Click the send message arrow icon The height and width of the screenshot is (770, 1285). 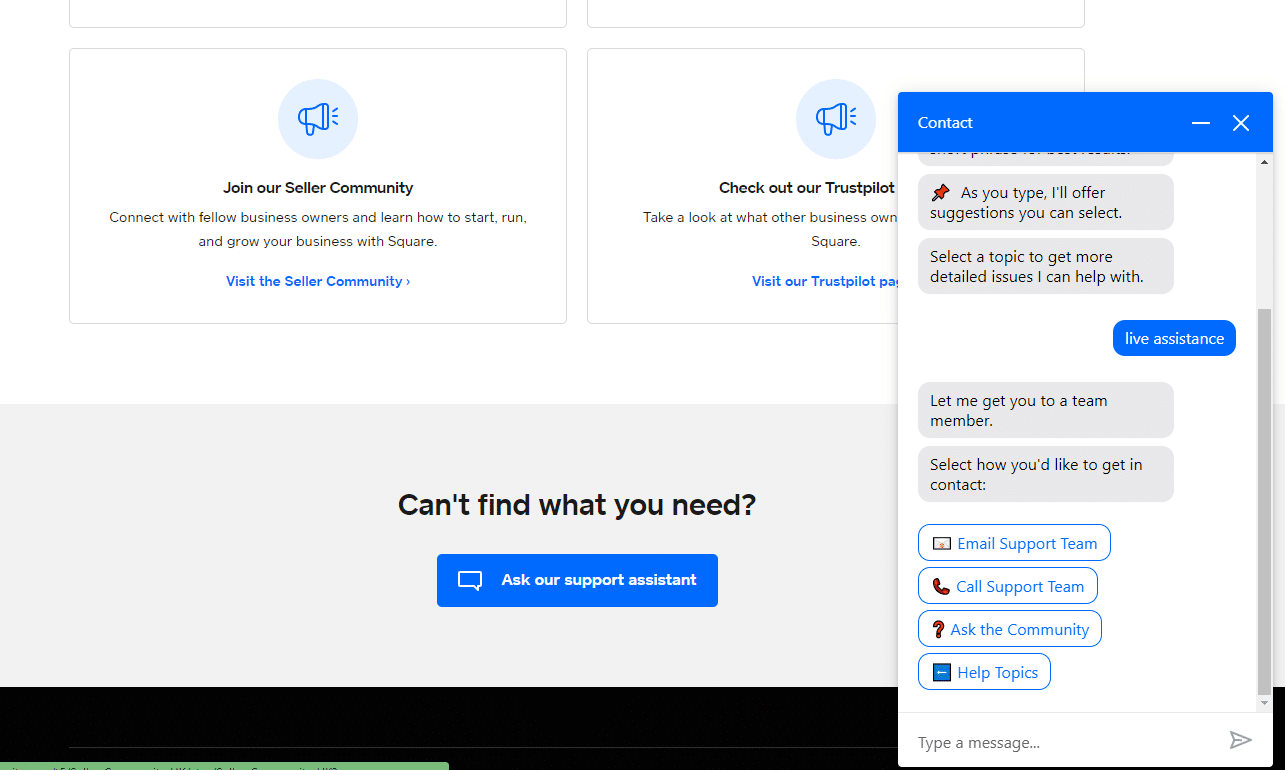coord(1240,740)
